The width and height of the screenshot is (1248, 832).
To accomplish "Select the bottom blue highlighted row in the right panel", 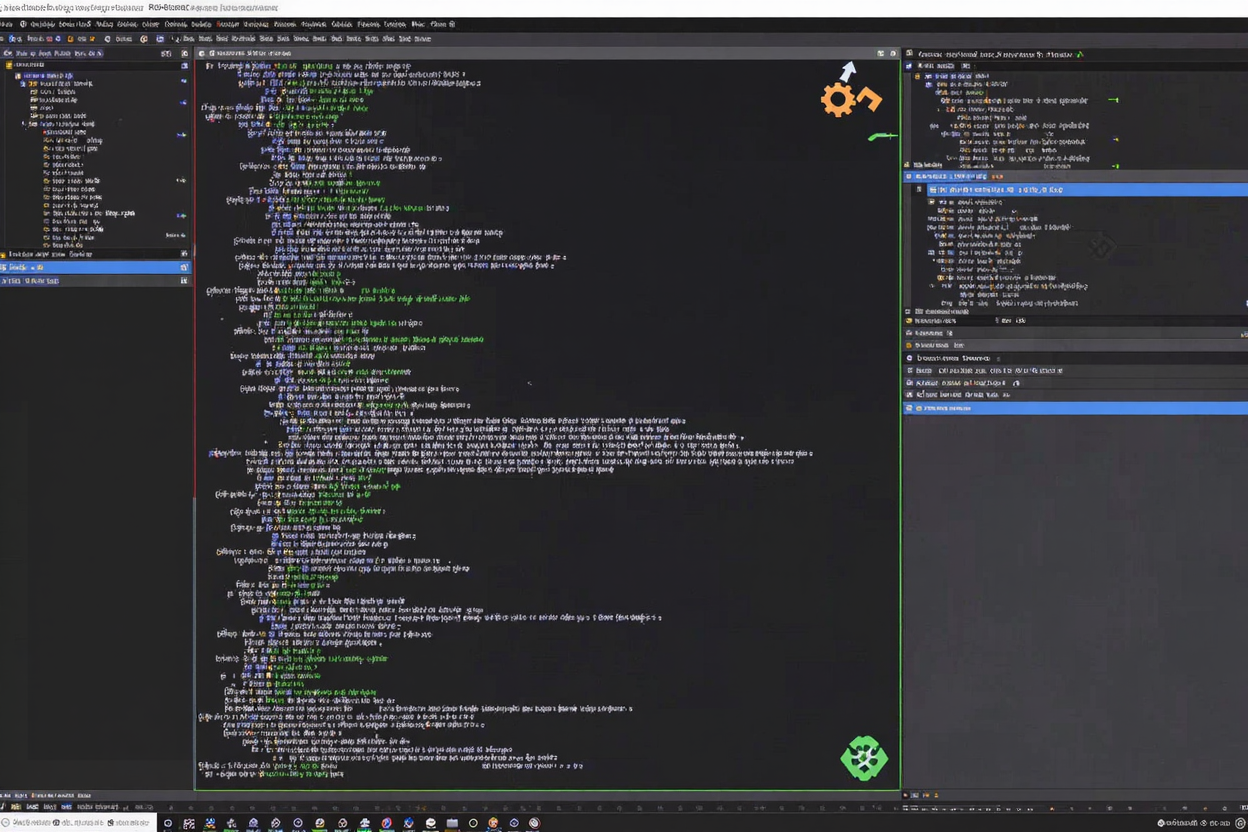I will point(1075,408).
